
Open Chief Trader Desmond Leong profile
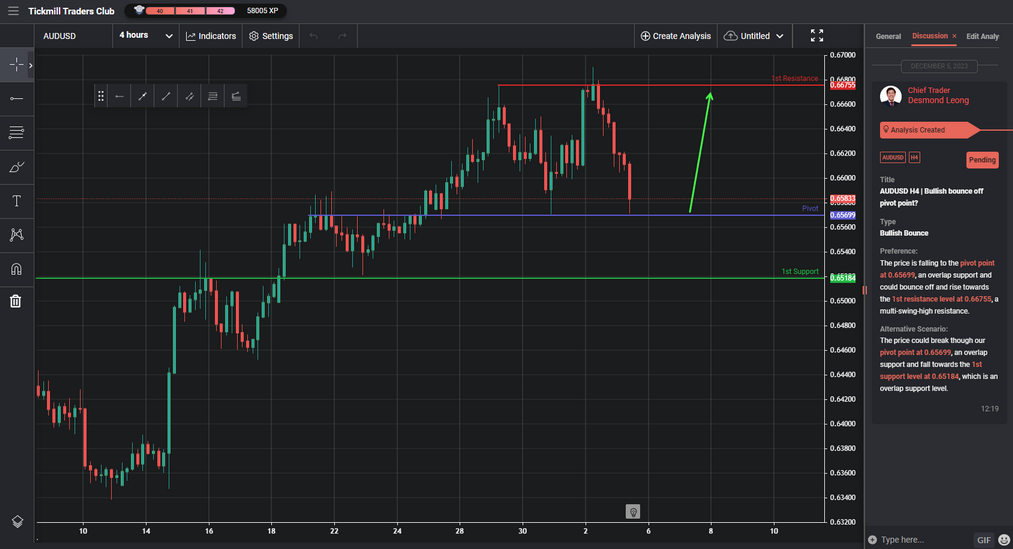938,95
